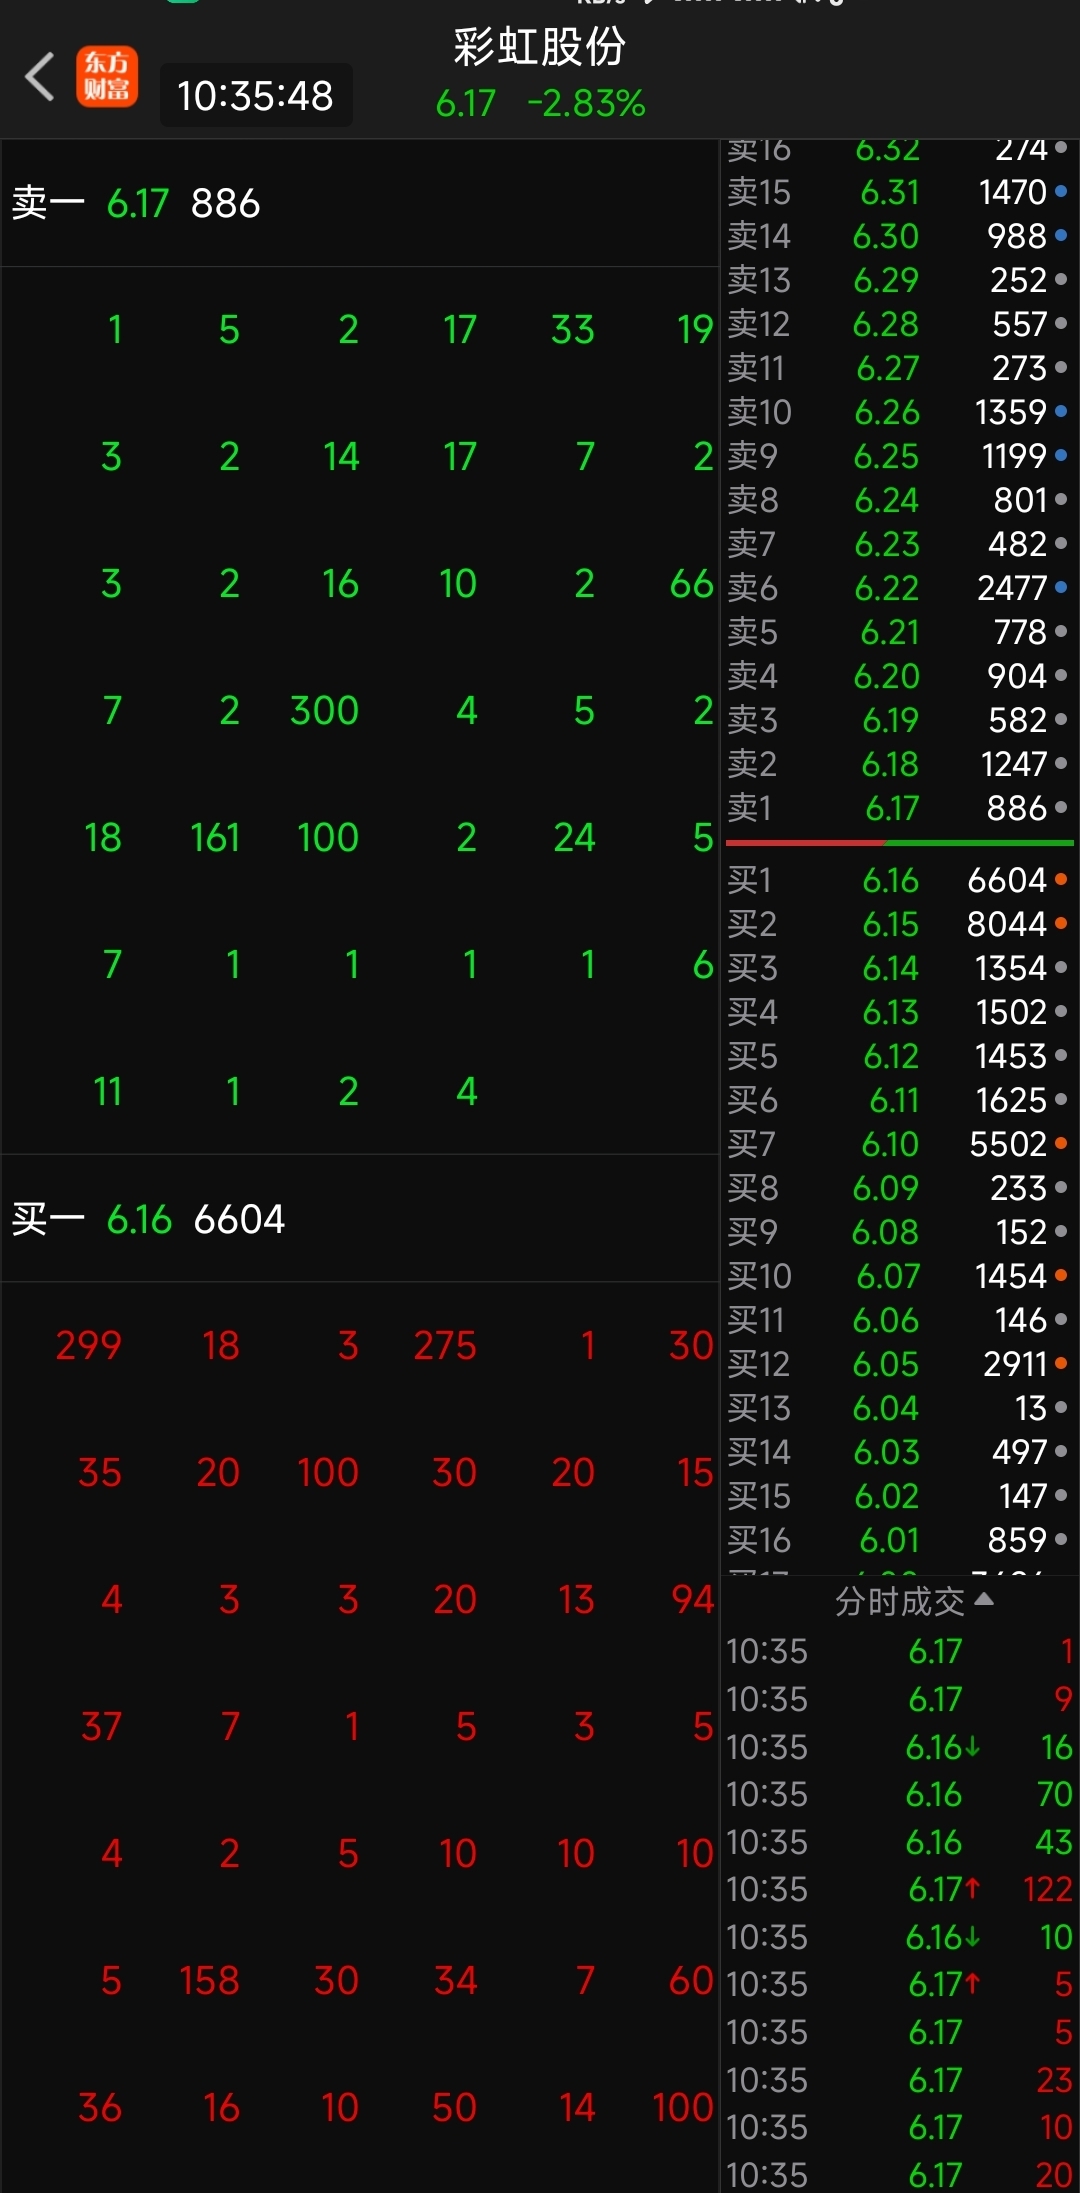Tap the back arrow icon
This screenshot has width=1080, height=2193.
pos(40,78)
